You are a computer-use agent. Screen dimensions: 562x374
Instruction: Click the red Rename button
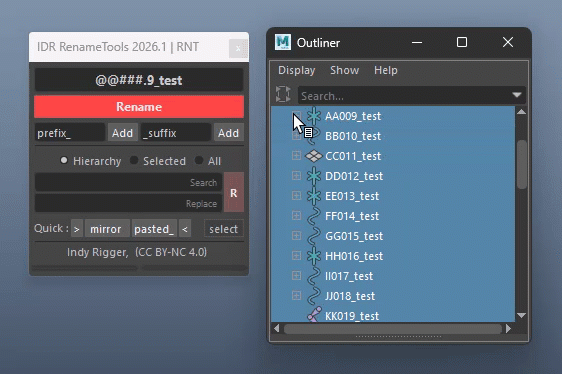click(139, 106)
